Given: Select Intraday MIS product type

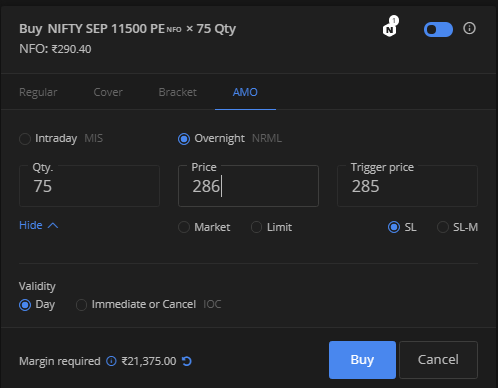Looking at the screenshot, I should (61, 138).
